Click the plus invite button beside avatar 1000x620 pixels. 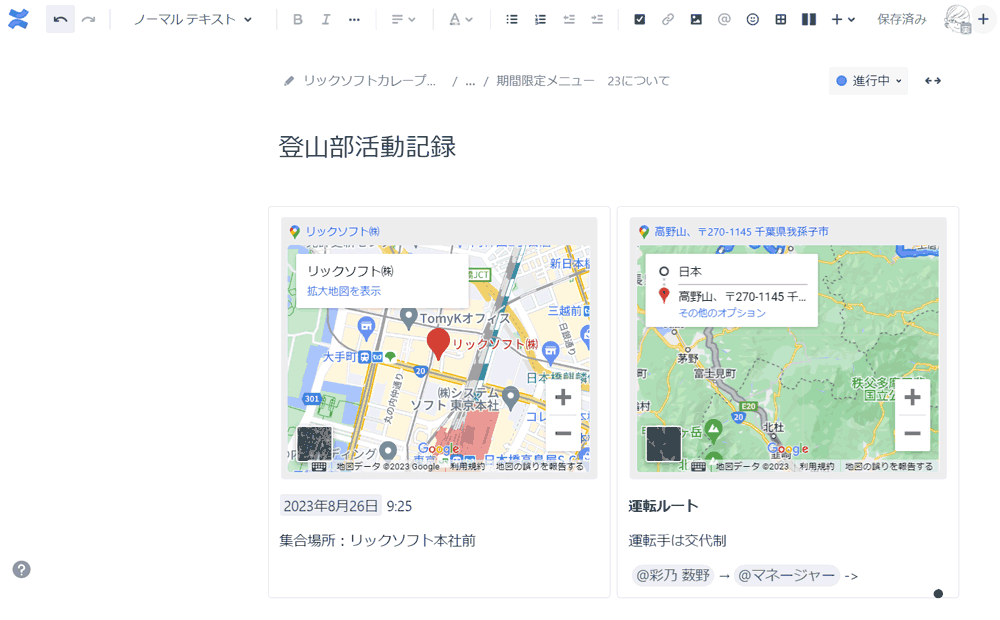point(983,20)
